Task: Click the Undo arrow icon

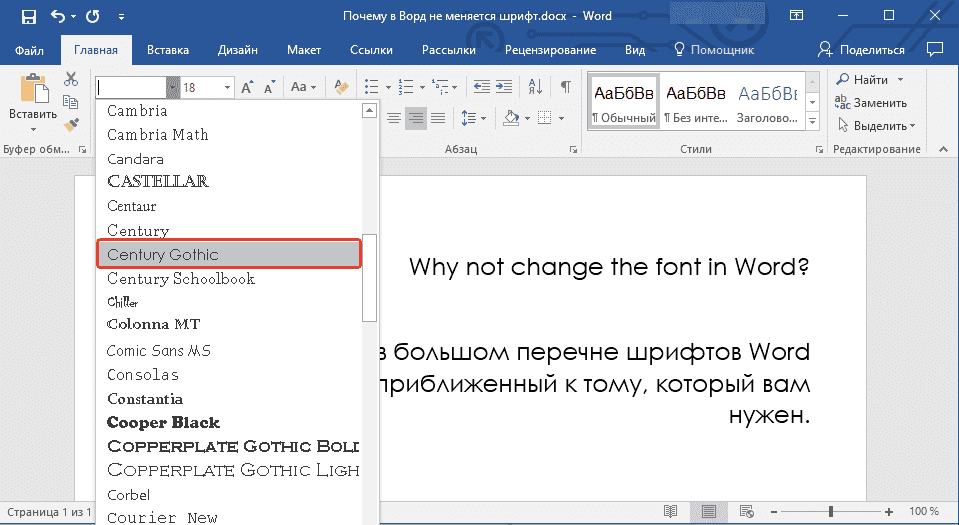Action: [x=57, y=16]
